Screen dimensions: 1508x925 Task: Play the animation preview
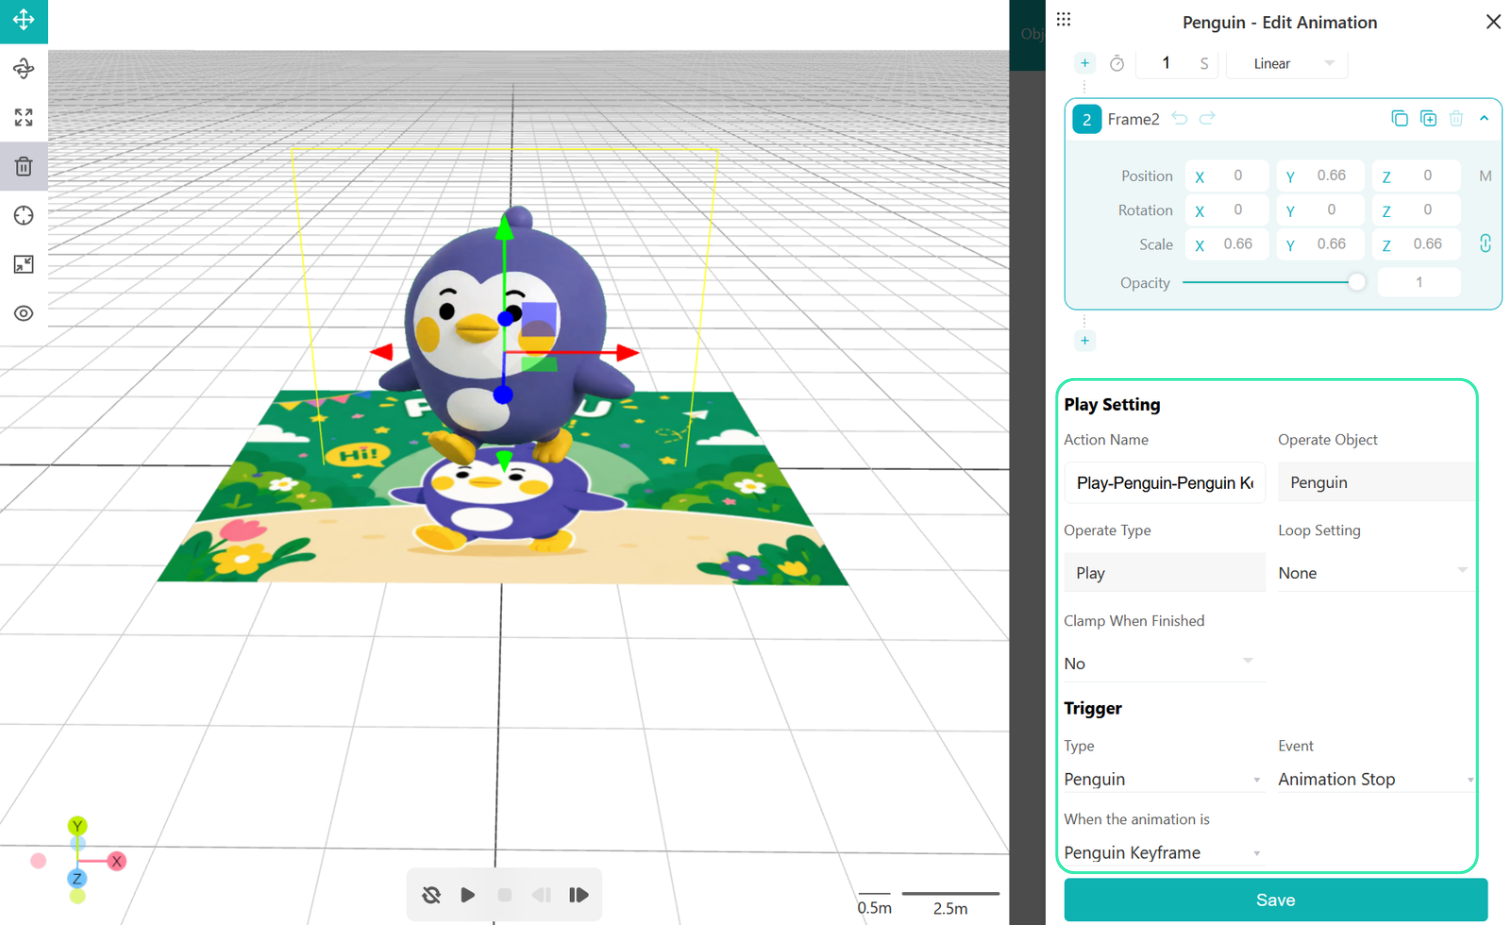(468, 895)
